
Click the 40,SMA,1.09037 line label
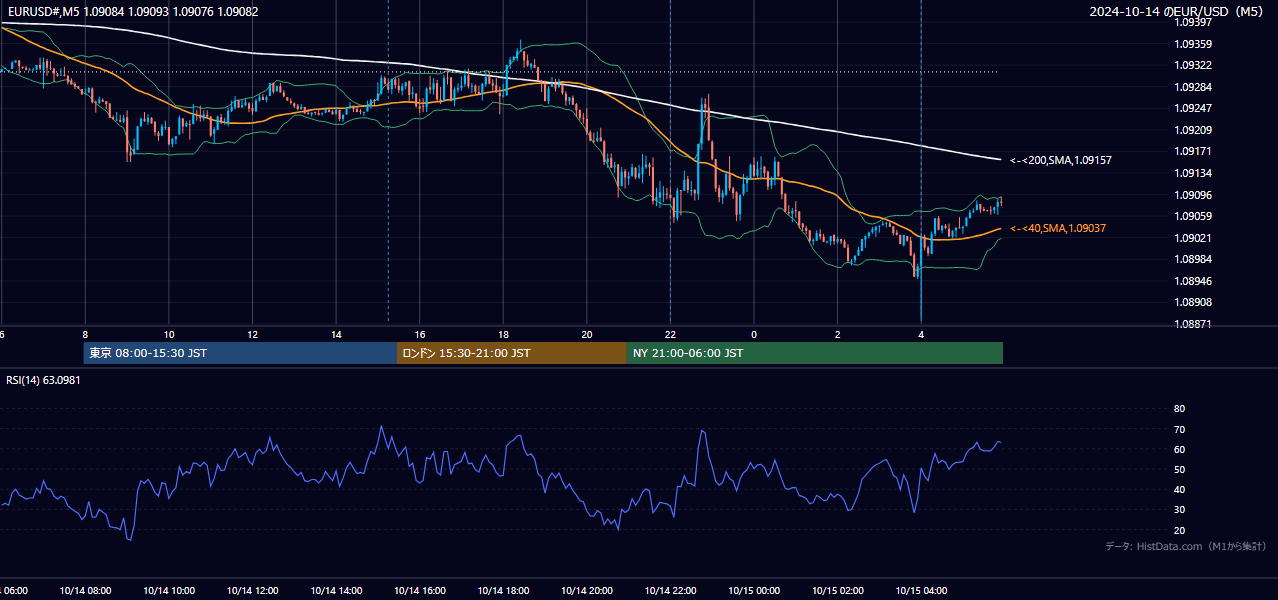tap(1057, 228)
